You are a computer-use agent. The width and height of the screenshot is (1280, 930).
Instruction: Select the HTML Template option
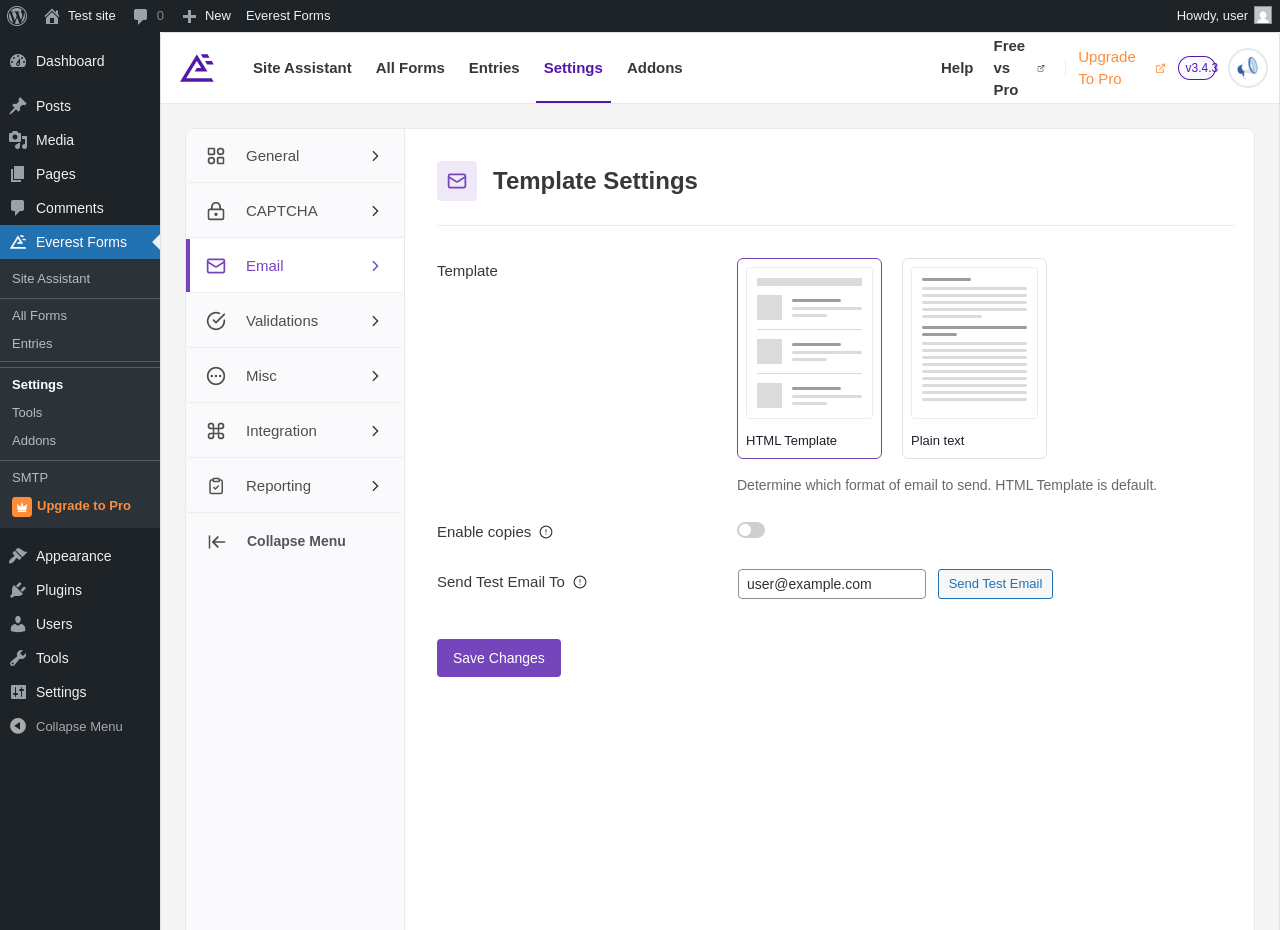[809, 358]
